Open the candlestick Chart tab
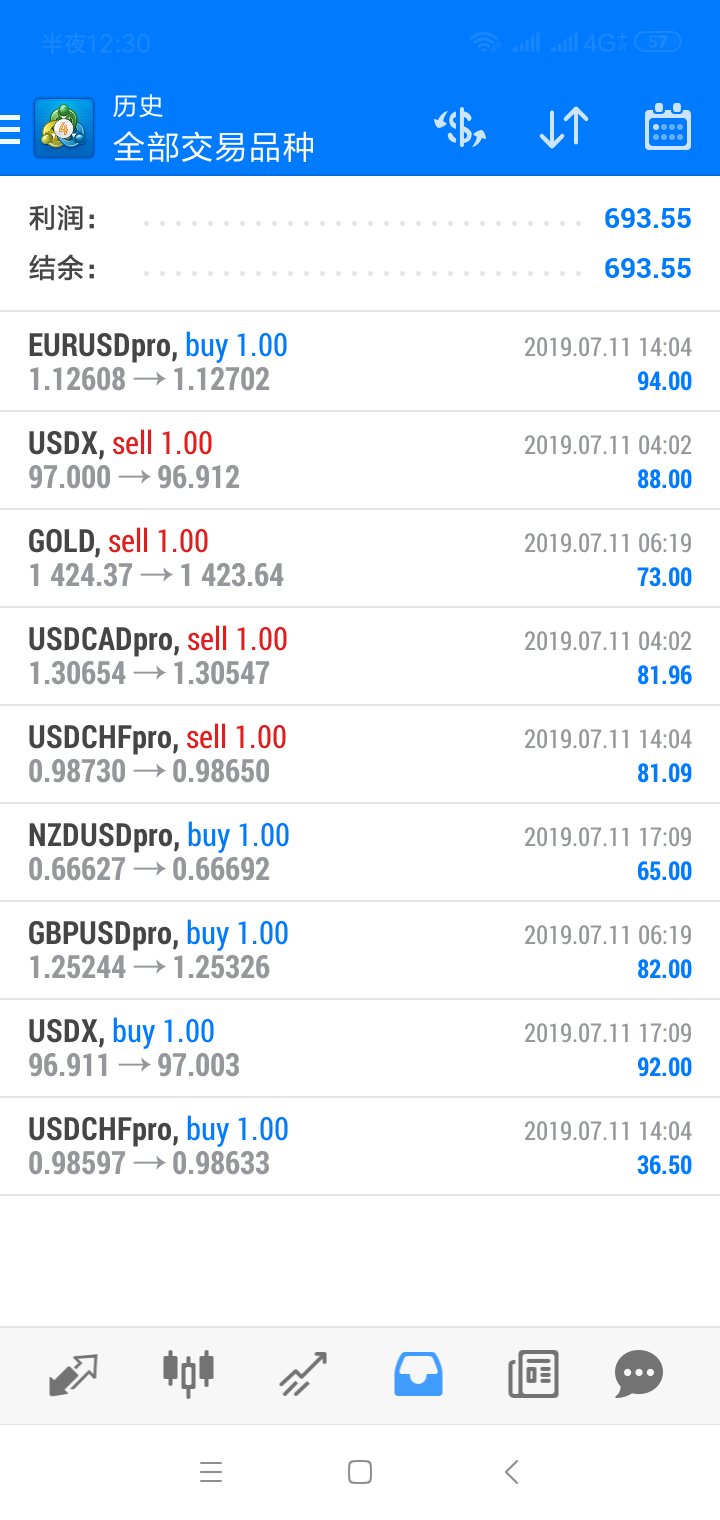 coord(188,1373)
